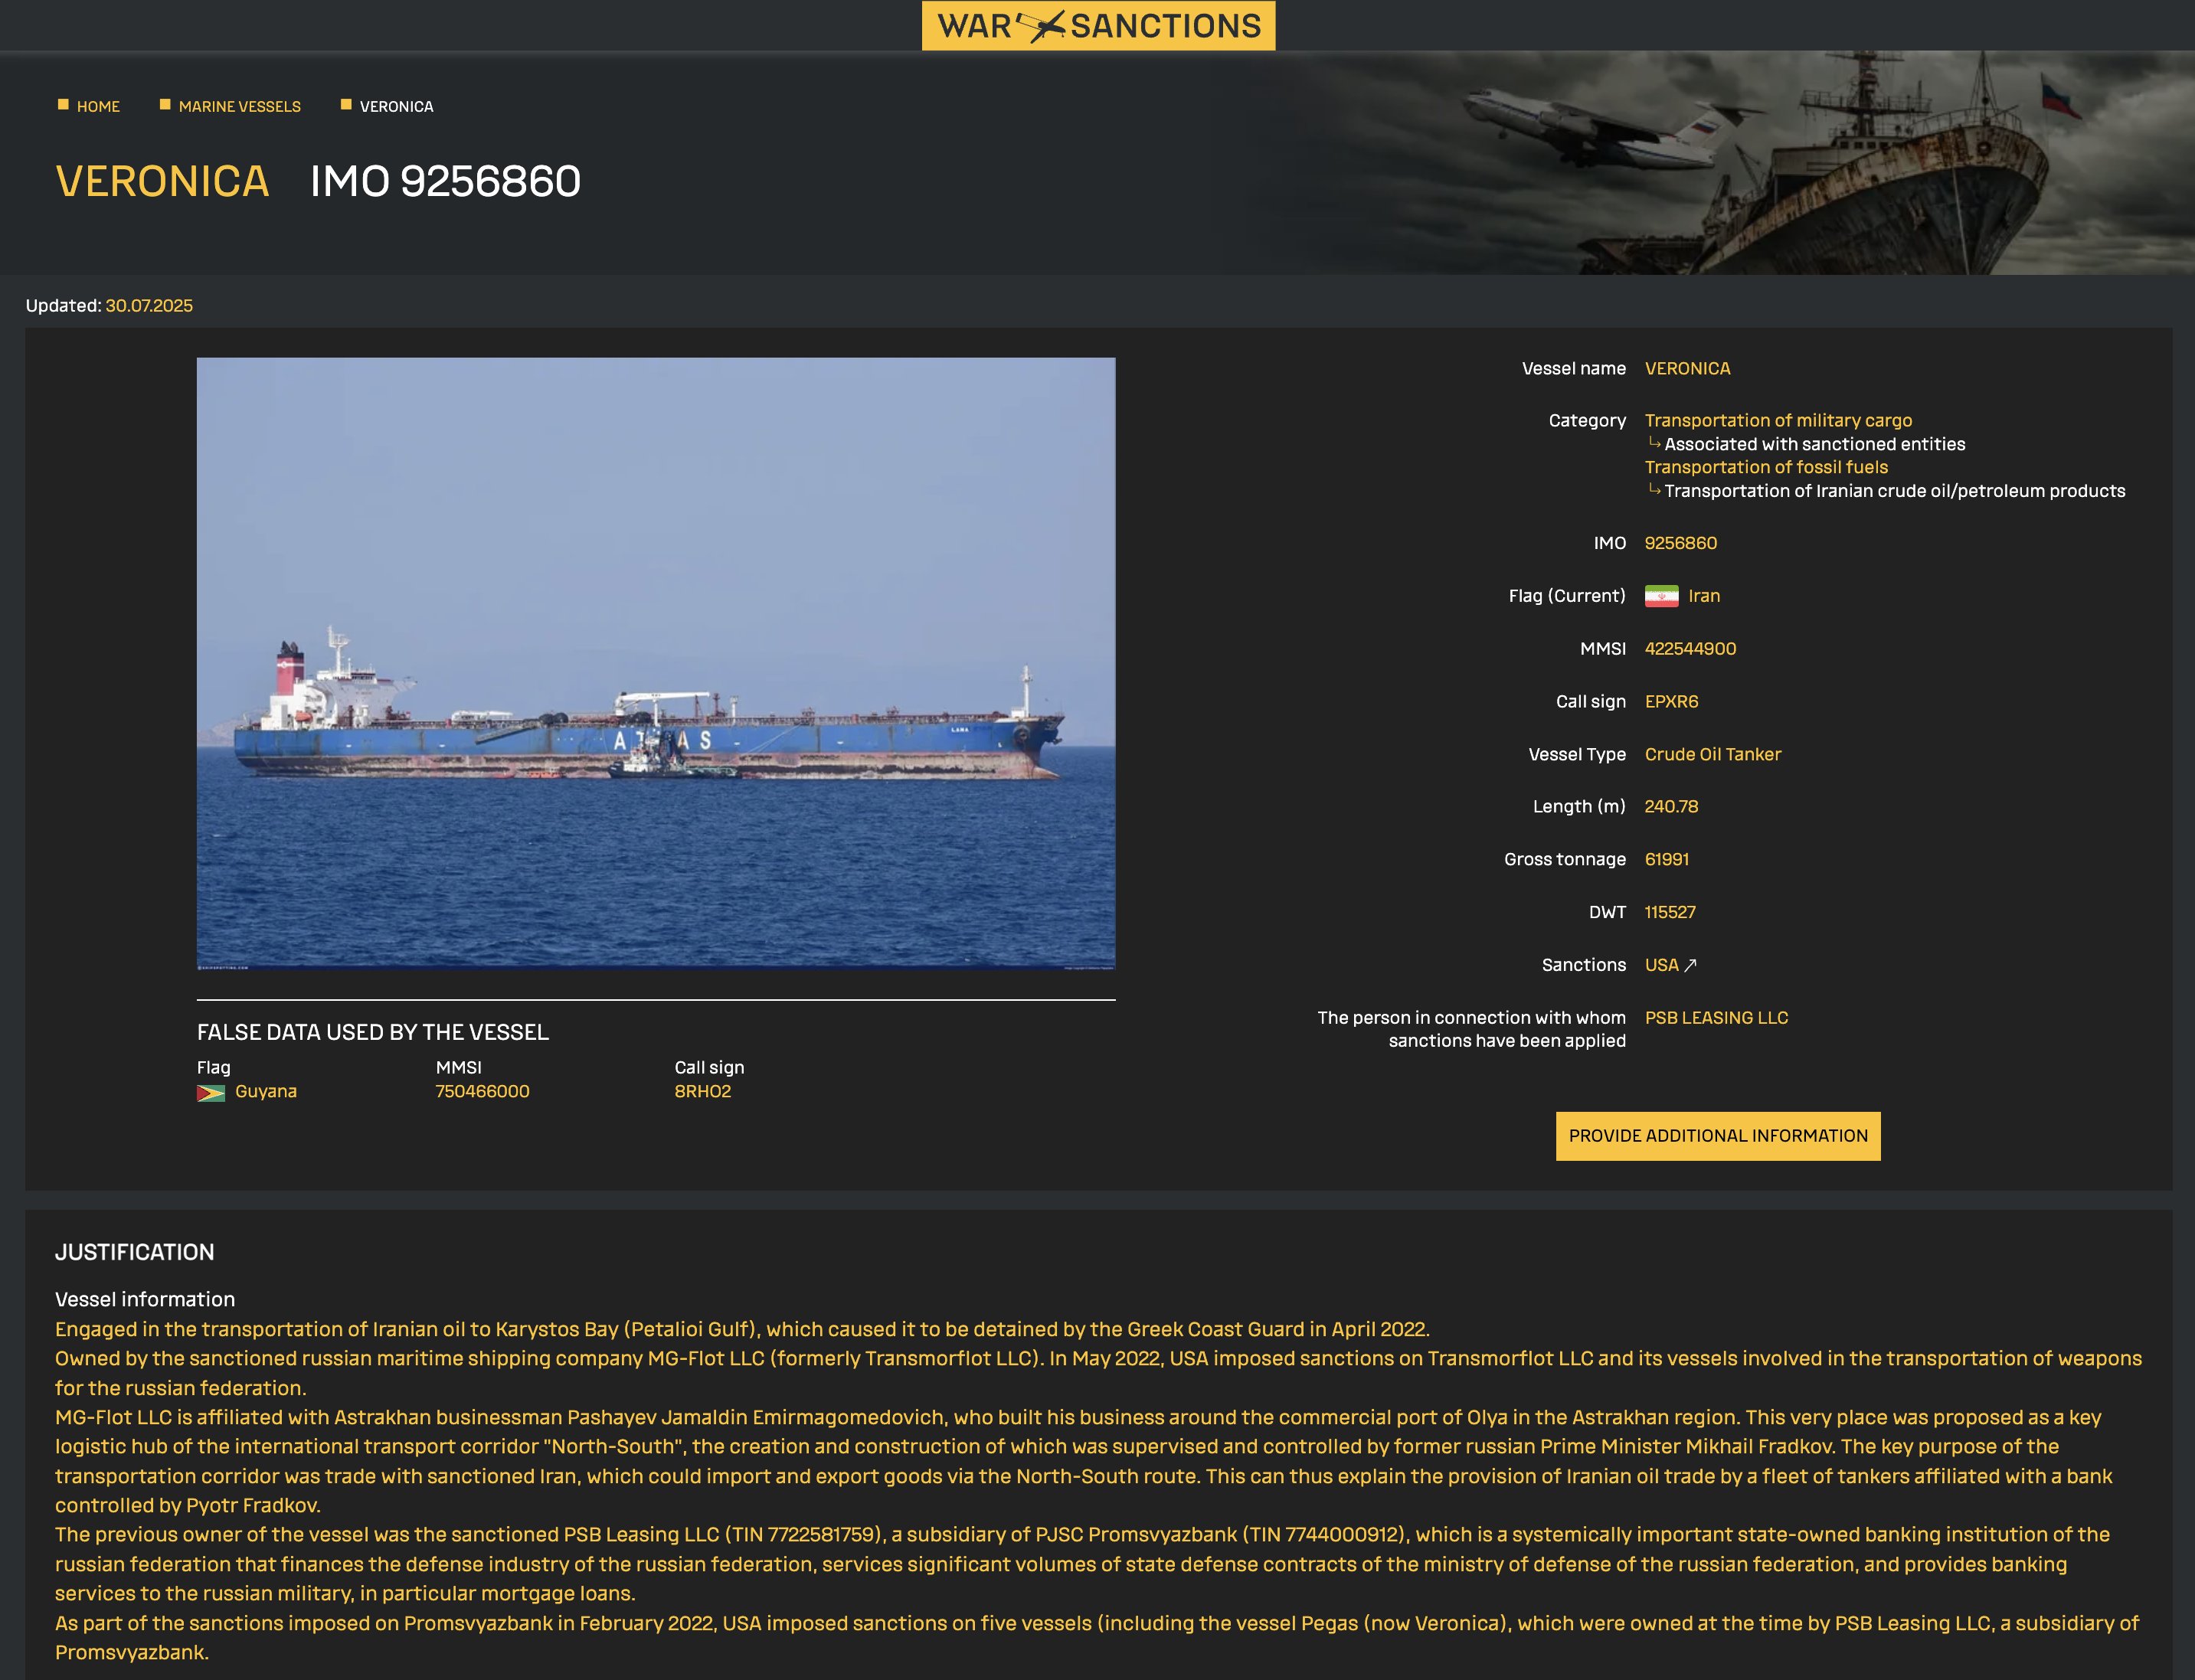Select the VERONICA breadcrumb item
Image resolution: width=2195 pixels, height=1680 pixels.
tap(396, 107)
